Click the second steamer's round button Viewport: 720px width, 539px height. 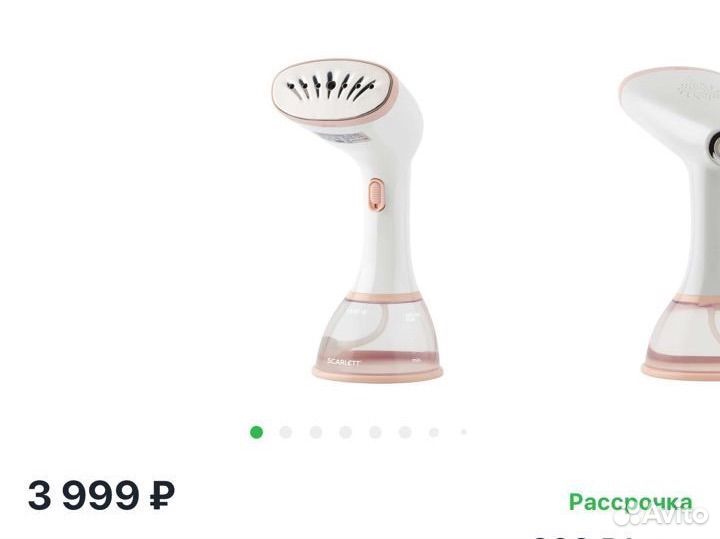pyautogui.click(x=715, y=145)
